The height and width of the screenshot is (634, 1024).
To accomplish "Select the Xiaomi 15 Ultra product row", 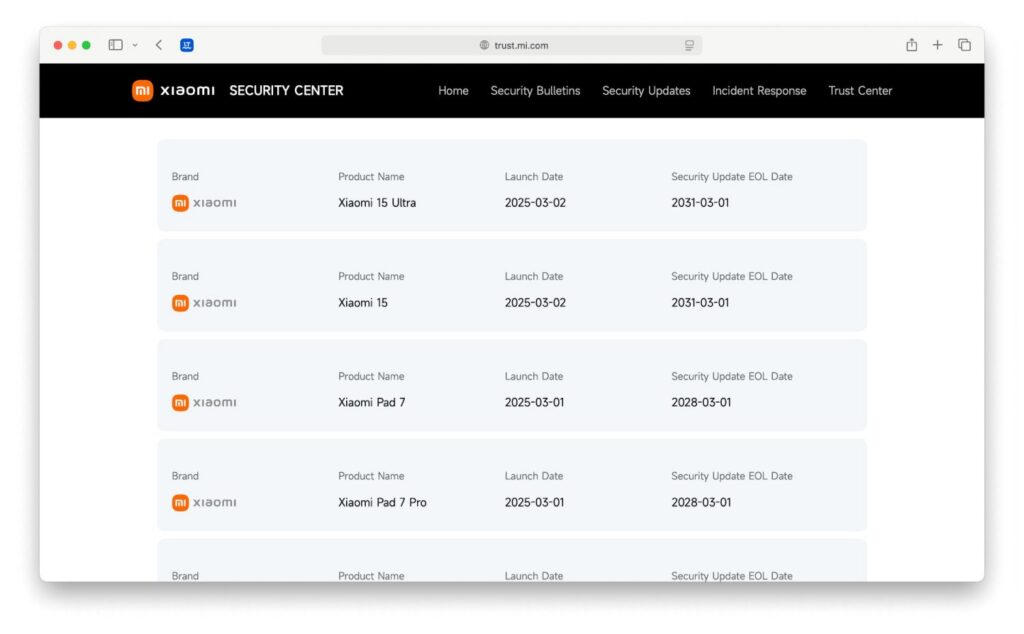I will (x=512, y=186).
